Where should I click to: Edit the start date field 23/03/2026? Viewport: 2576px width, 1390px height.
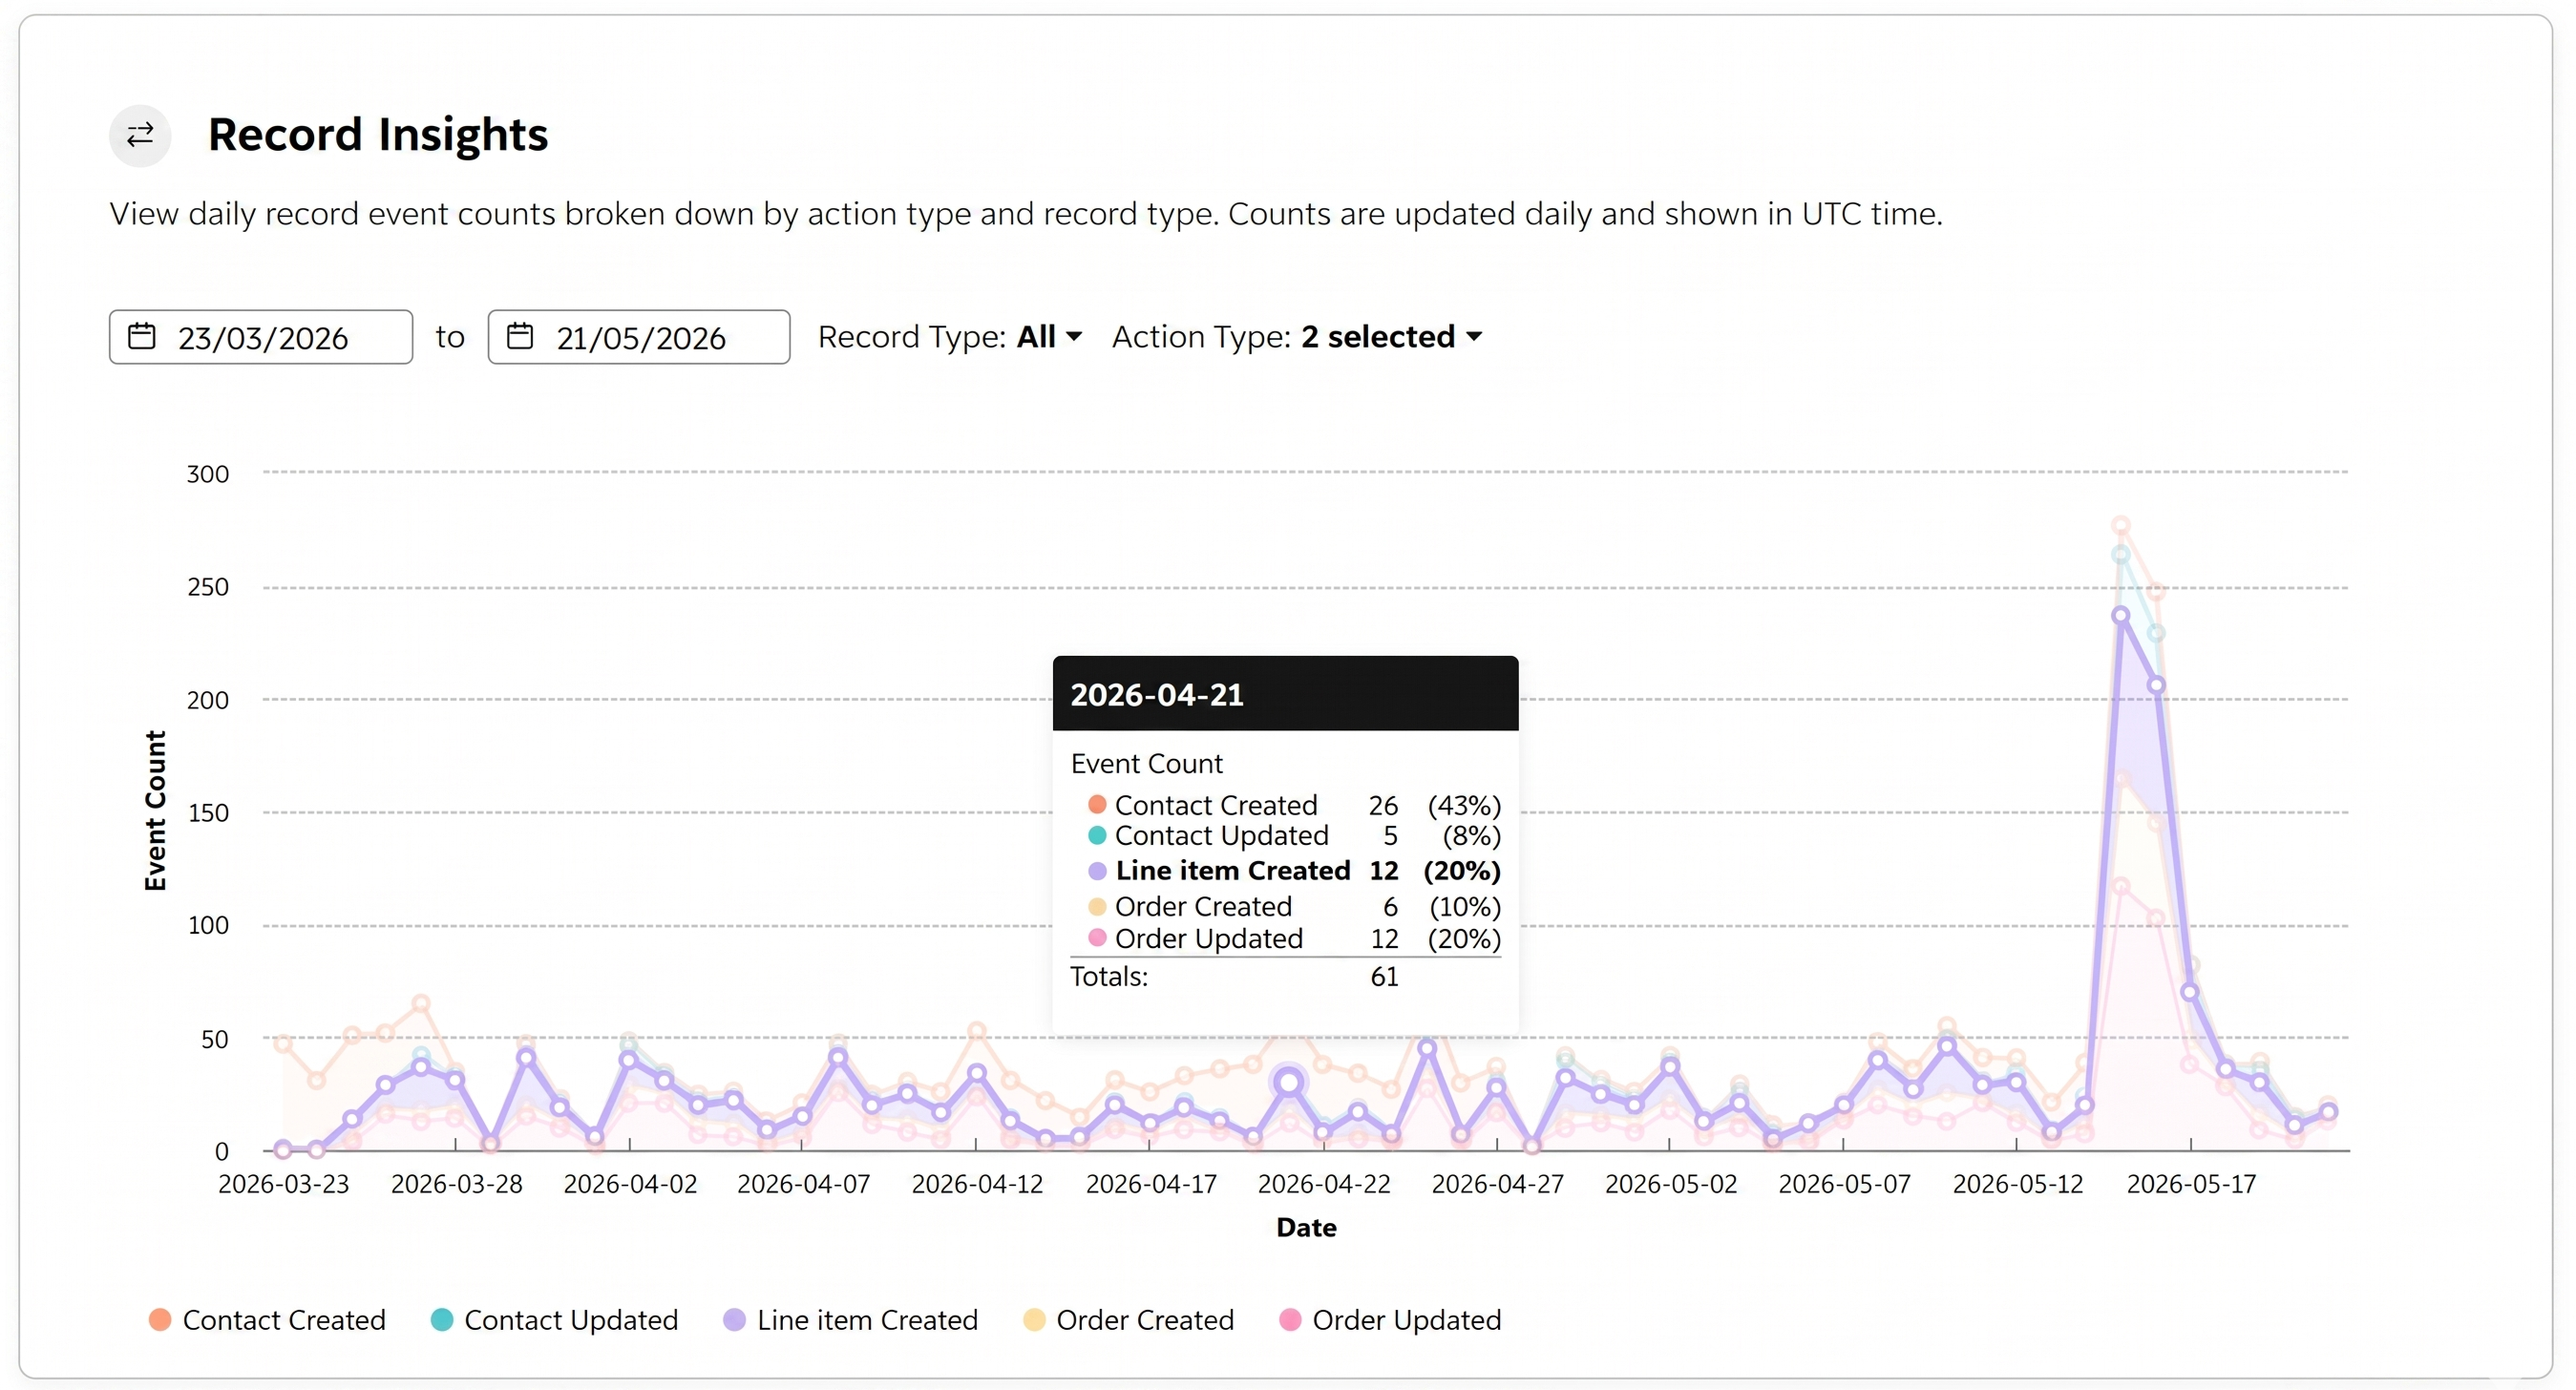[x=261, y=337]
